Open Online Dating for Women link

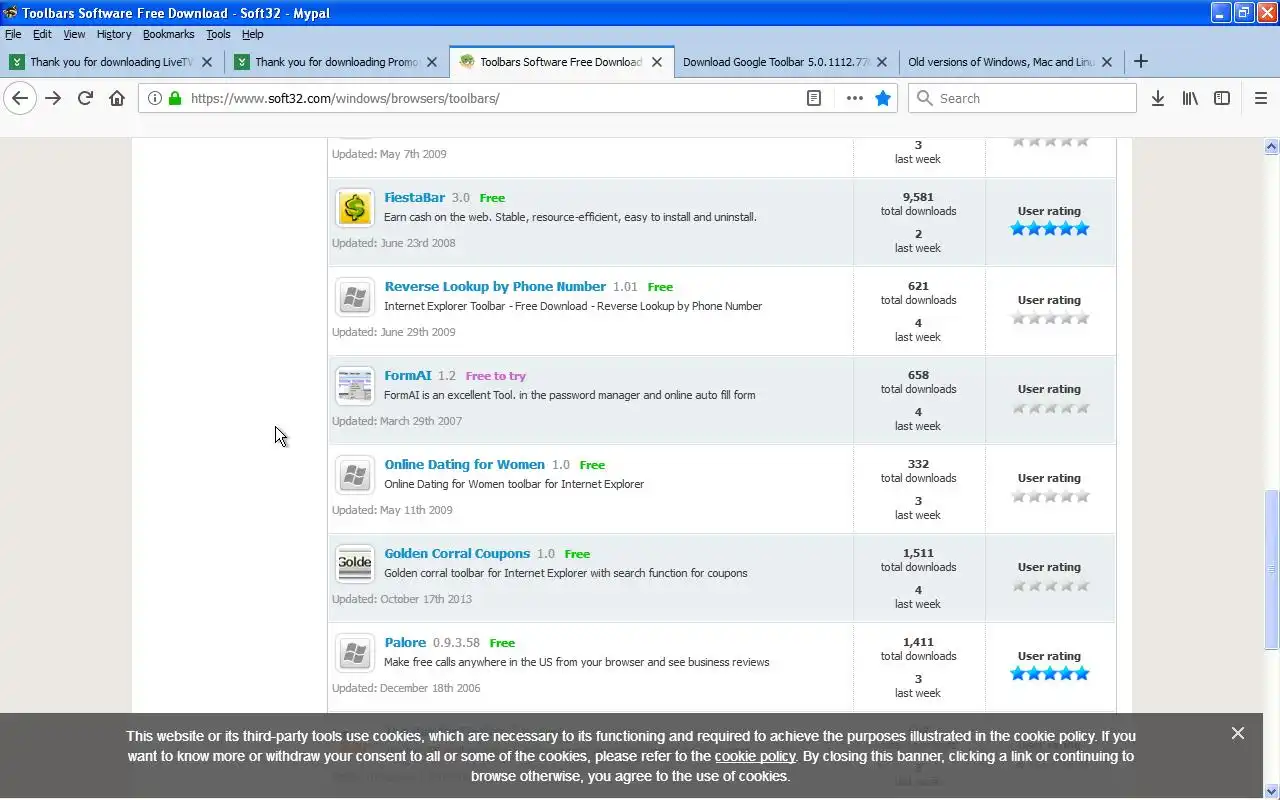464,464
